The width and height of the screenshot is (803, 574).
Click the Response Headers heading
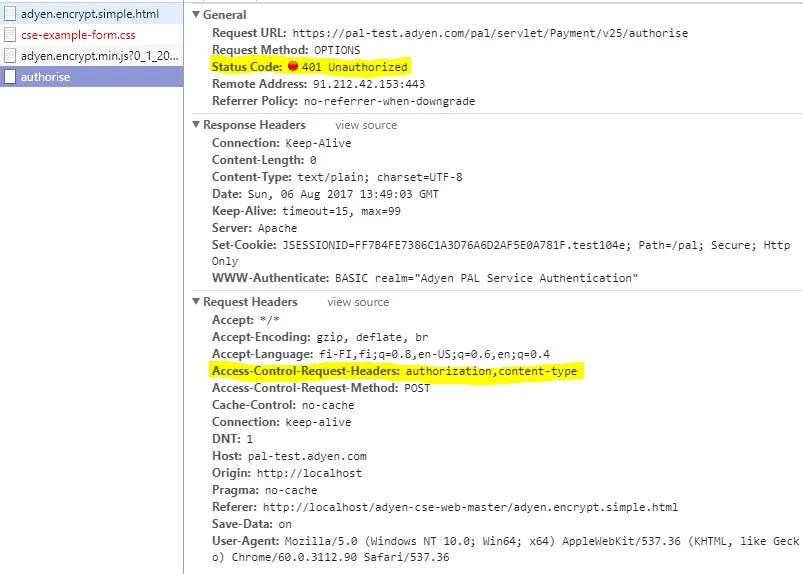coord(254,125)
